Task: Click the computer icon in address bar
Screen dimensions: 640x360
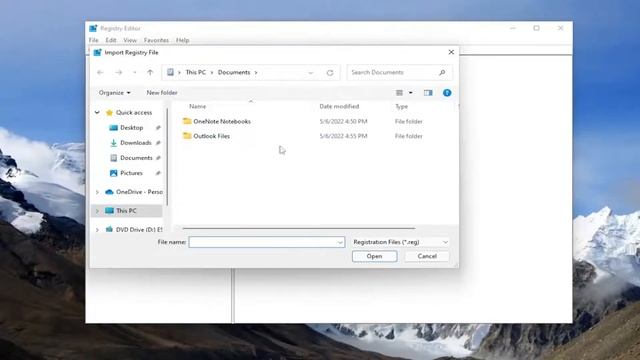Action: point(170,72)
